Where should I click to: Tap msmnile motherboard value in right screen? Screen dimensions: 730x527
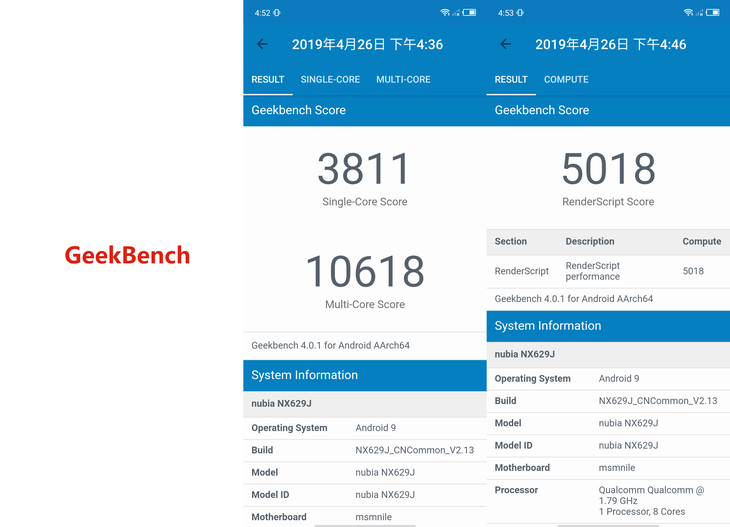[x=617, y=467]
